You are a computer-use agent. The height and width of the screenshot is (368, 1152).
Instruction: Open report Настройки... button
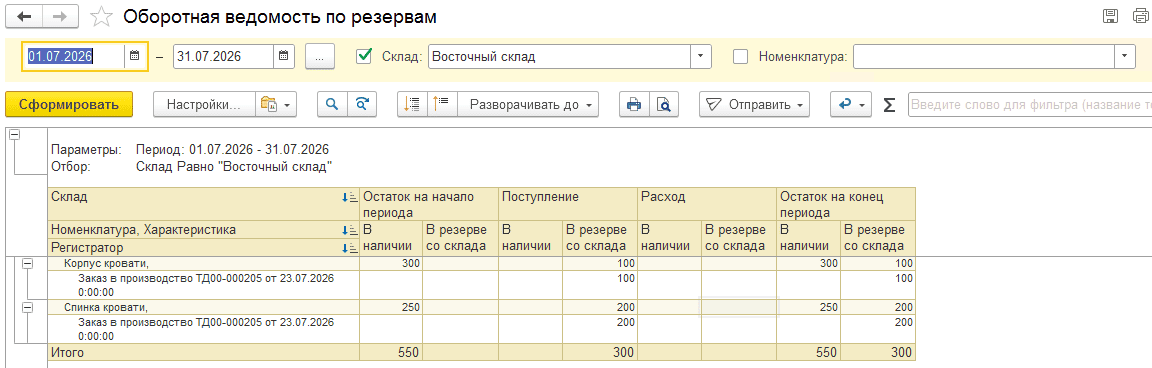point(204,104)
